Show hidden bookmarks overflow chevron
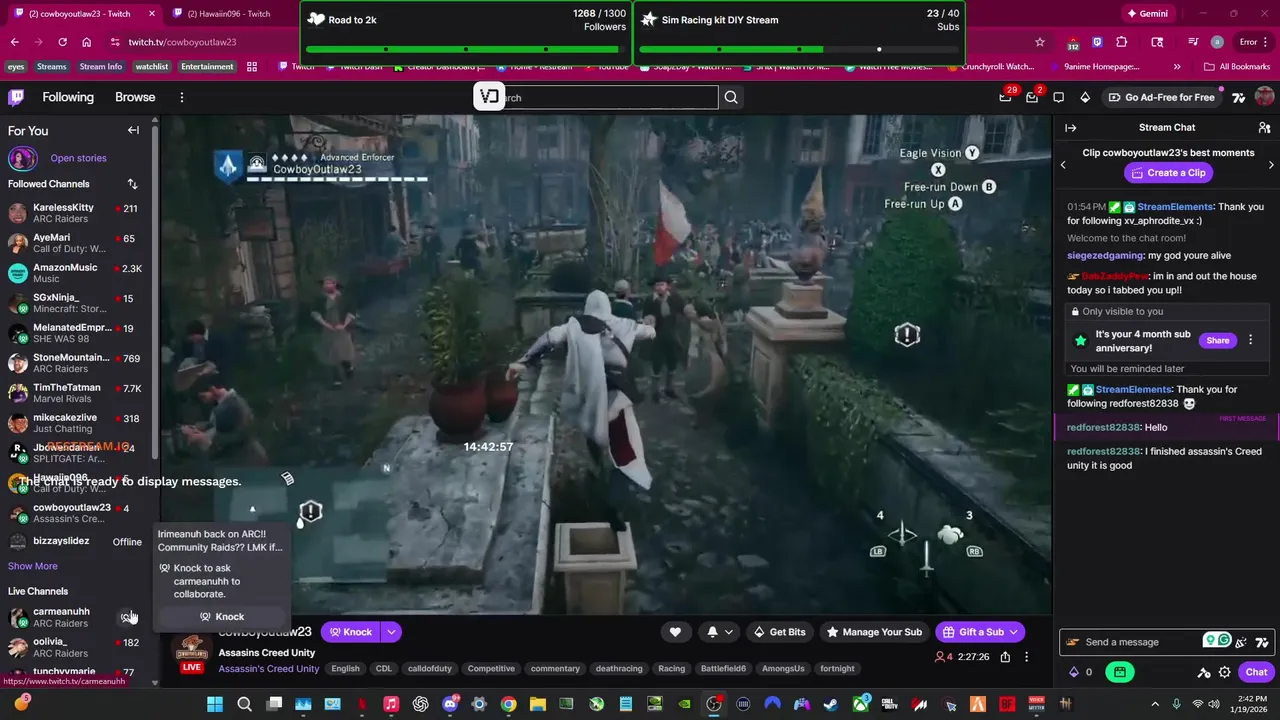The height and width of the screenshot is (720, 1280). click(x=1176, y=67)
